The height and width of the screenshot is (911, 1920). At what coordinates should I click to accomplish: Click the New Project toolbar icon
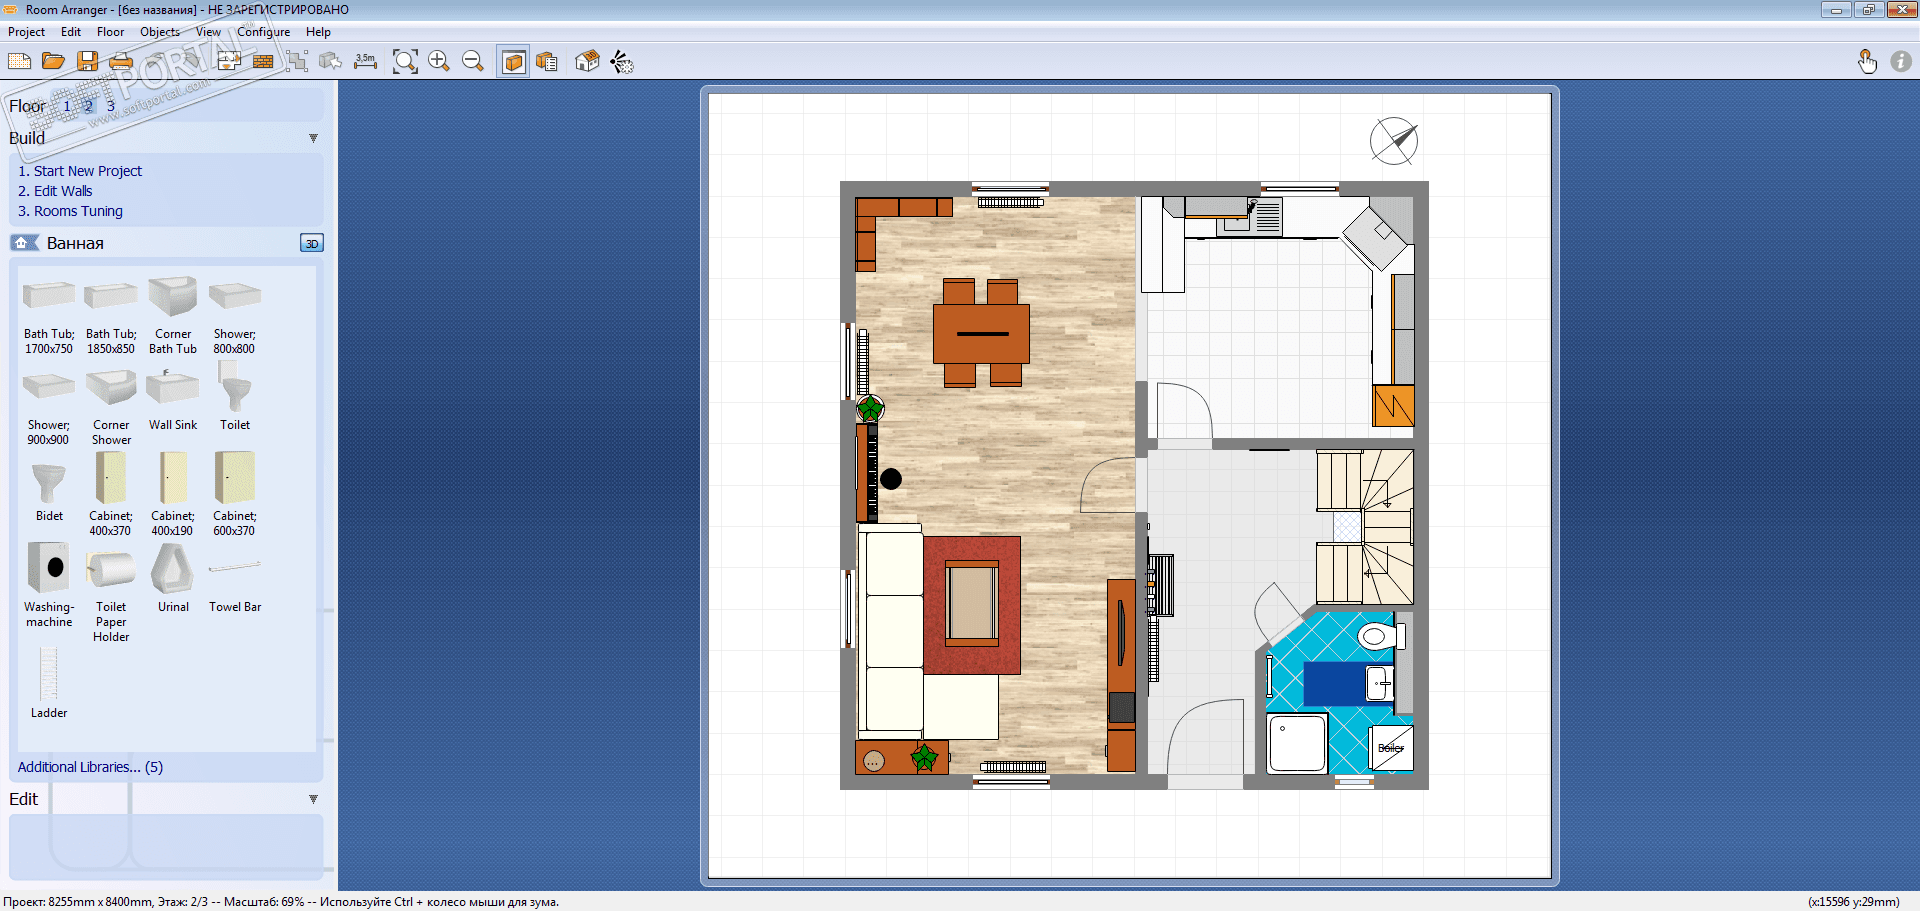click(20, 62)
